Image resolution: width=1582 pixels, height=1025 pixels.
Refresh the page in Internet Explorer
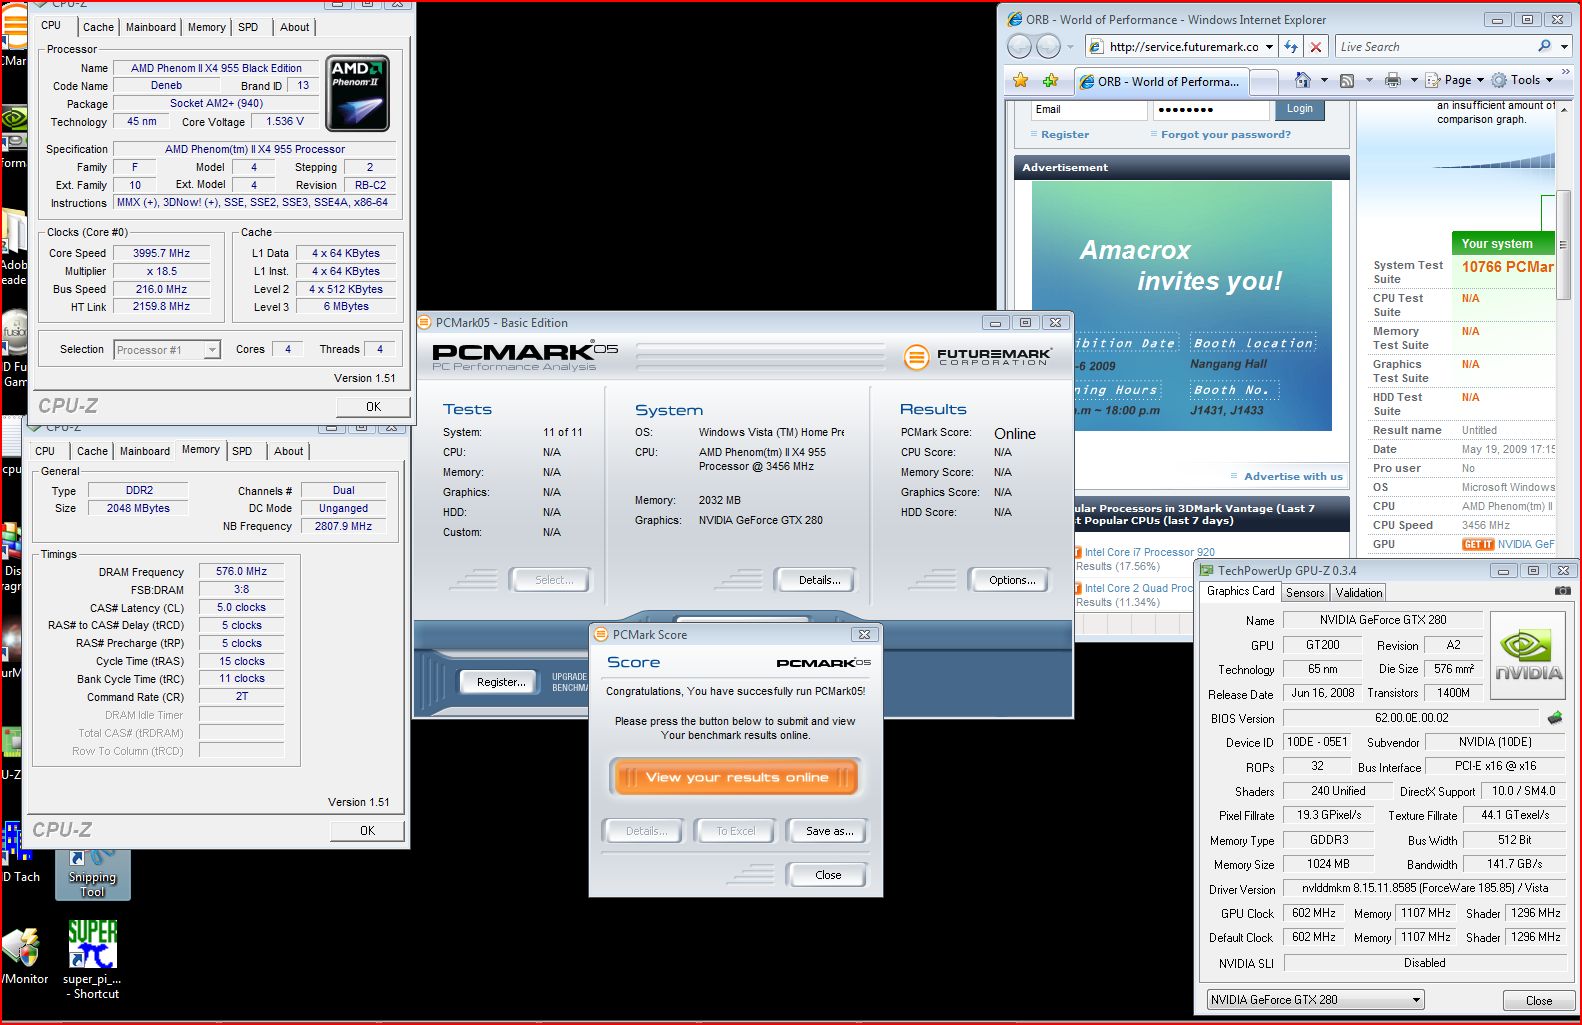[1291, 47]
